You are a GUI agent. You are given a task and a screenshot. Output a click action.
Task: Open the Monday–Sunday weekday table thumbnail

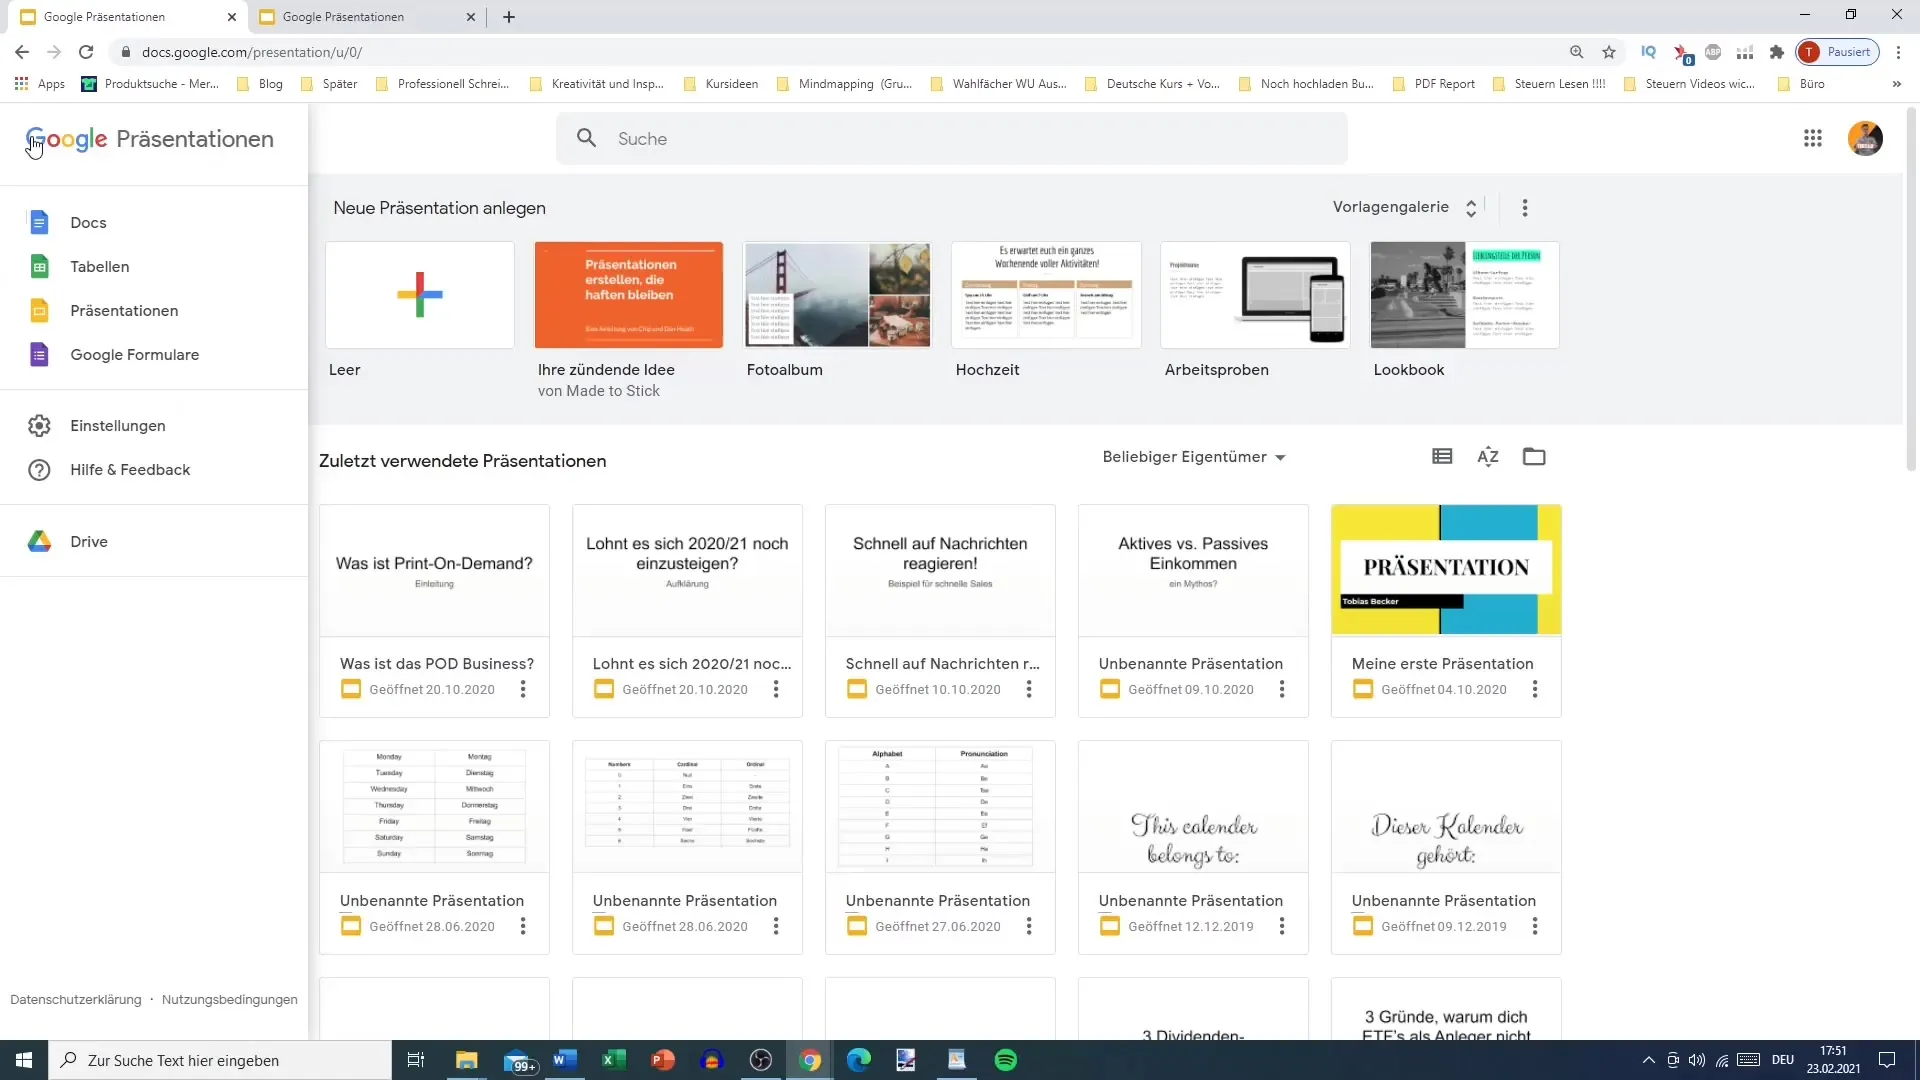click(x=434, y=807)
